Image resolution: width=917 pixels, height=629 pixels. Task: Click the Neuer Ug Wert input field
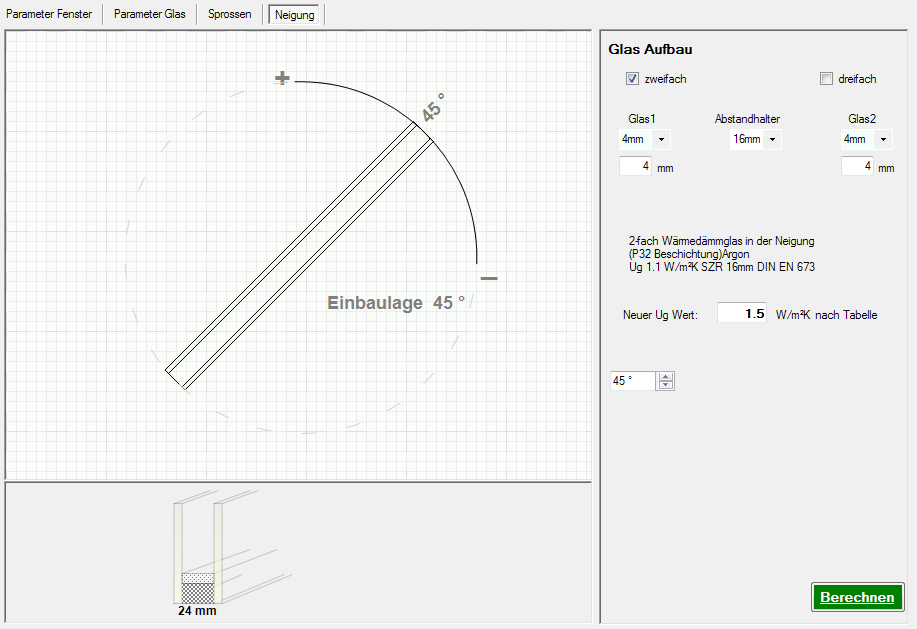point(742,314)
